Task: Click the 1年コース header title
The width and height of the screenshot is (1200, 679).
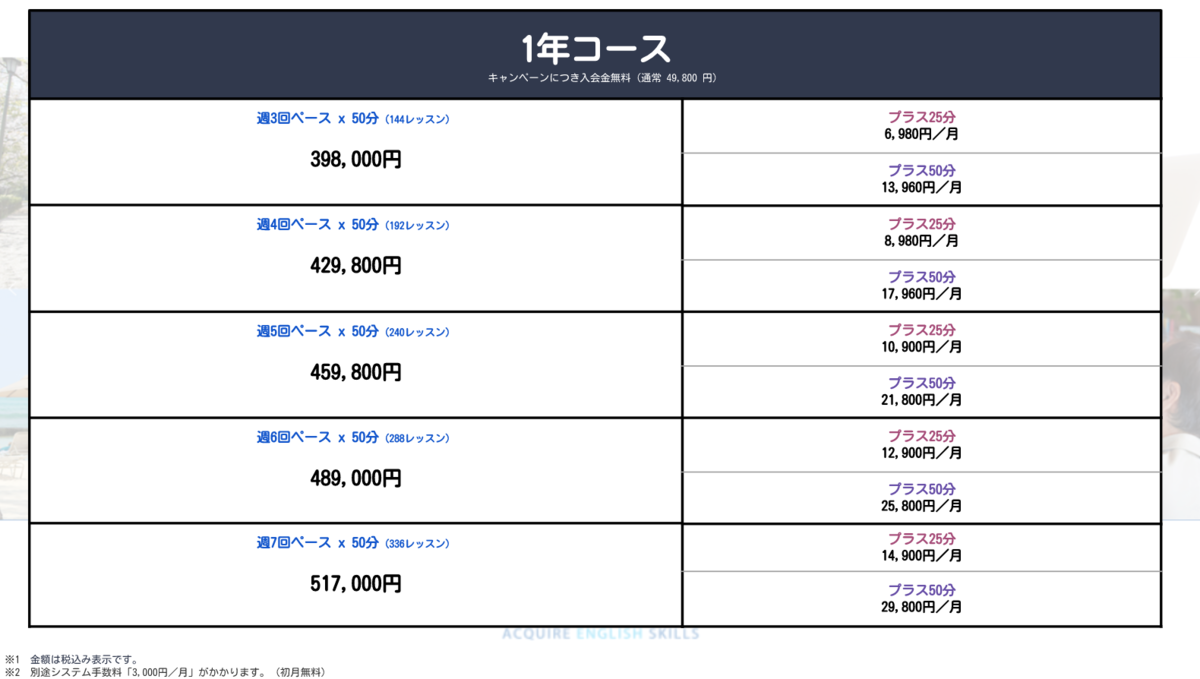Action: (595, 47)
